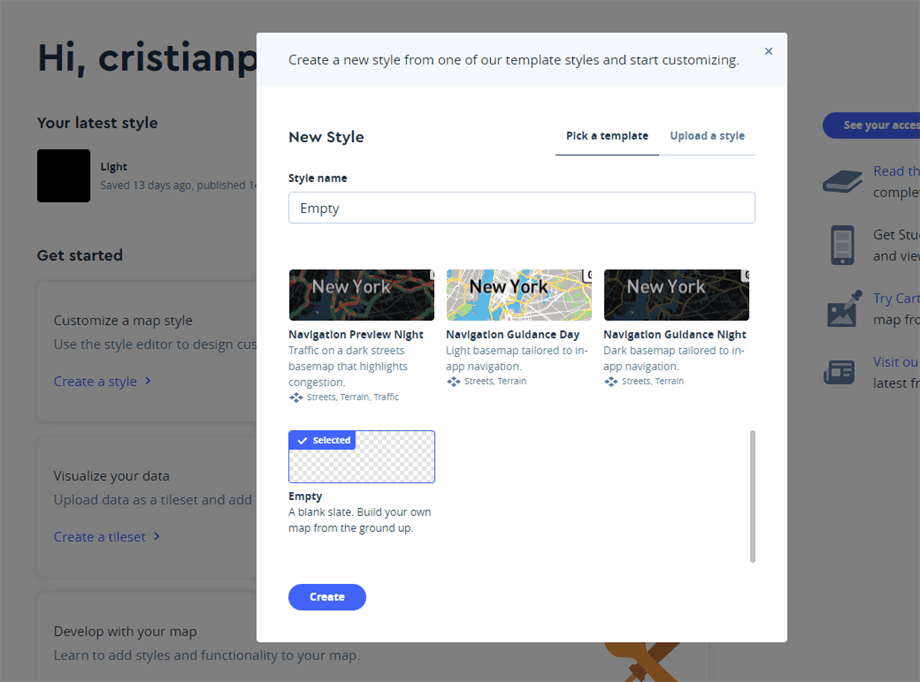
Task: Choose Navigation Preview Night template thumbnail
Action: tap(361, 295)
